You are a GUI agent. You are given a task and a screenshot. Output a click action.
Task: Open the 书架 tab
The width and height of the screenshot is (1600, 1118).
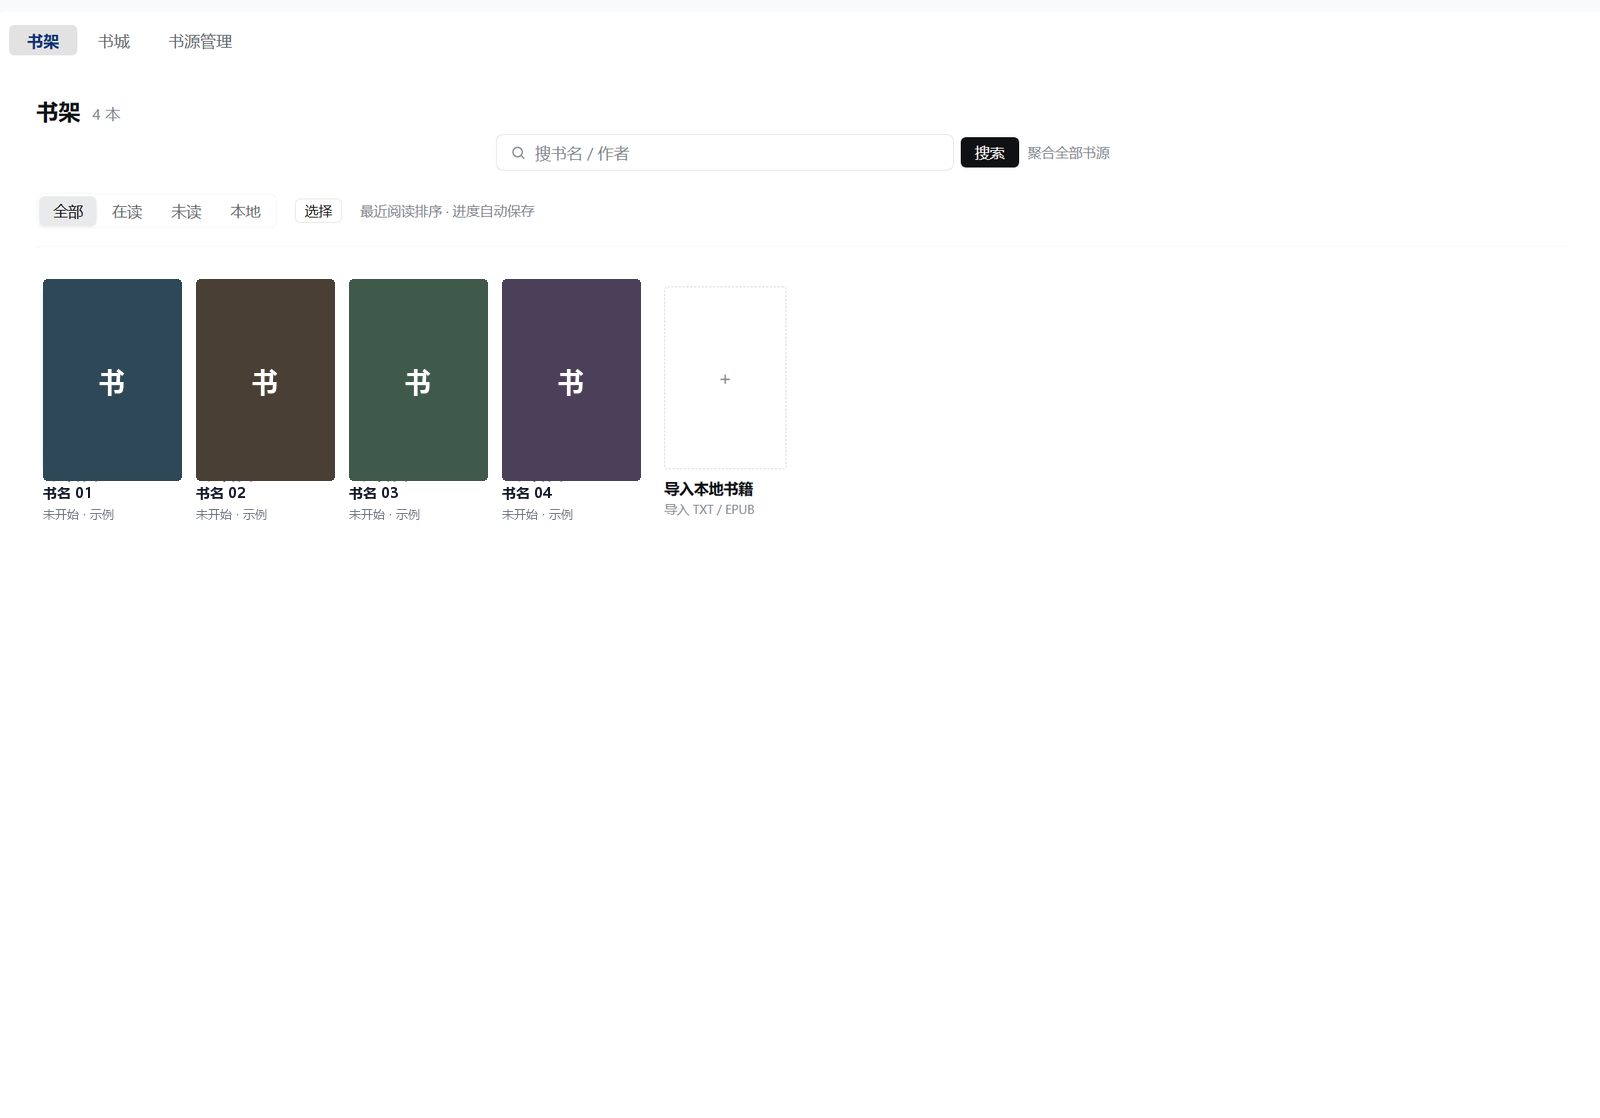click(x=43, y=41)
